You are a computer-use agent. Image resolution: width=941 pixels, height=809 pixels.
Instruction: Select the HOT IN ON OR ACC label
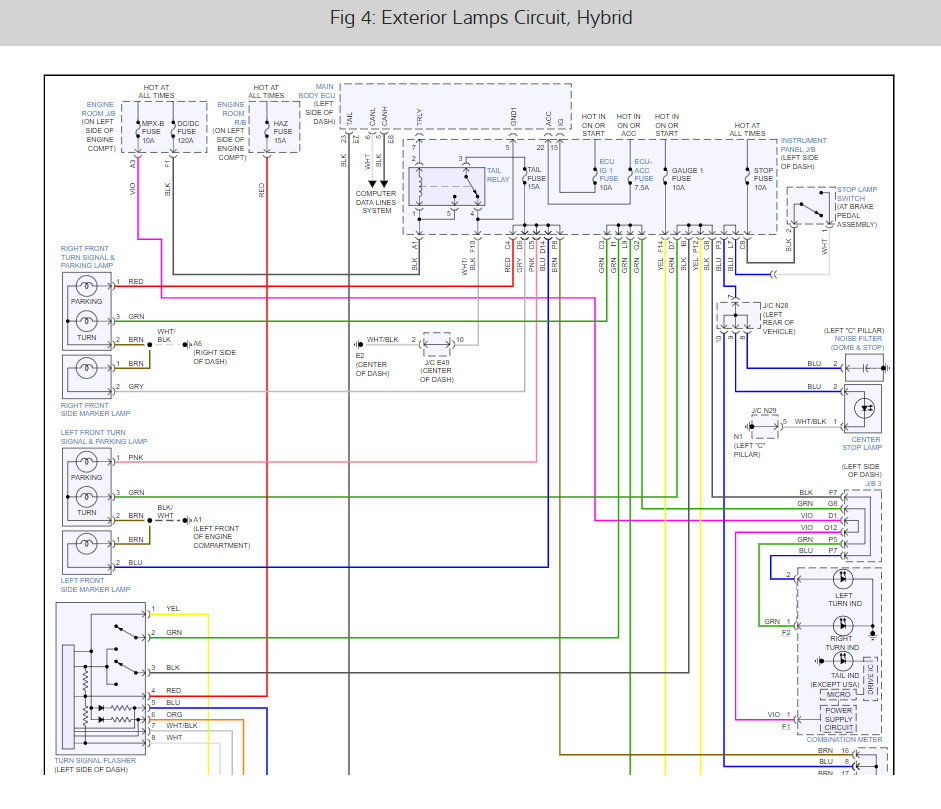pyautogui.click(x=628, y=125)
